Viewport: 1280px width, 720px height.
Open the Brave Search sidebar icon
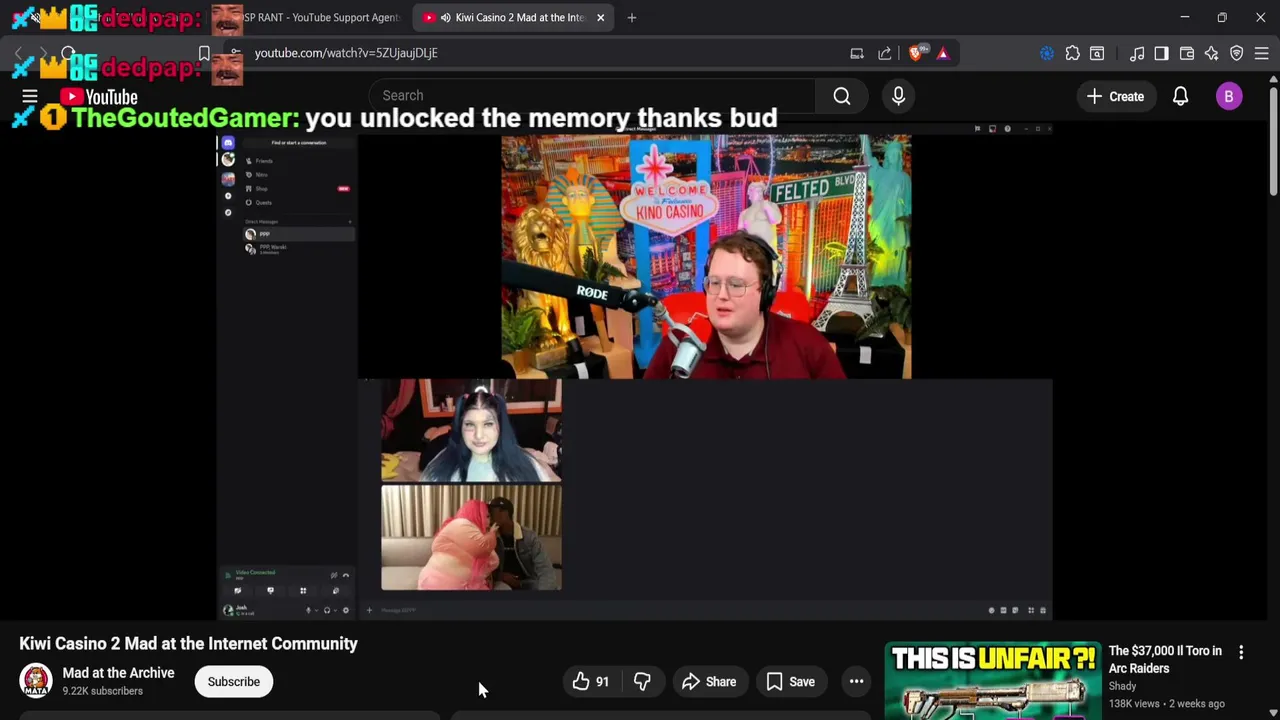point(1097,53)
